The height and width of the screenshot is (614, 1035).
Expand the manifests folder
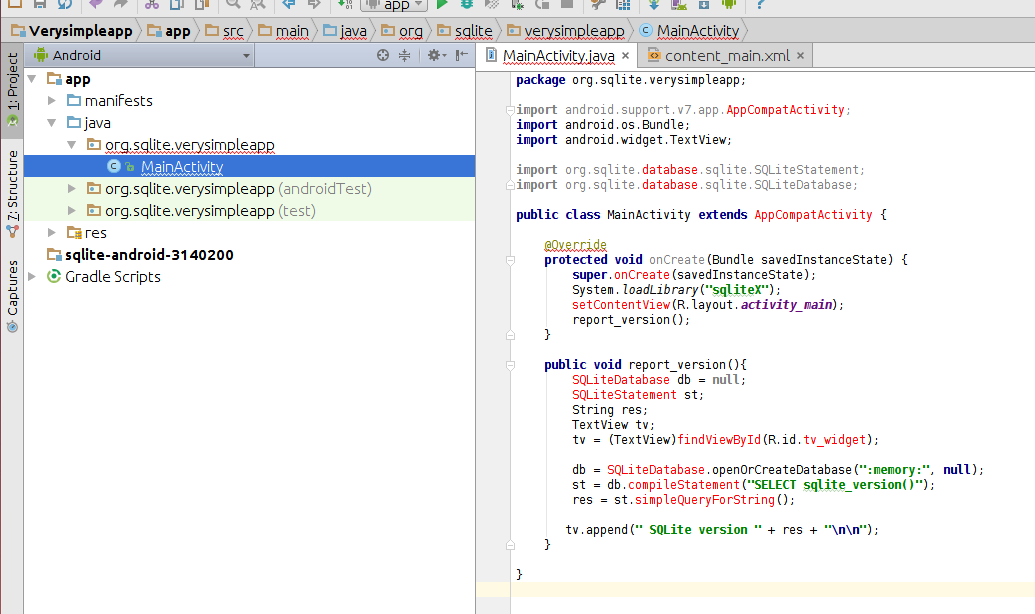pyautogui.click(x=53, y=101)
